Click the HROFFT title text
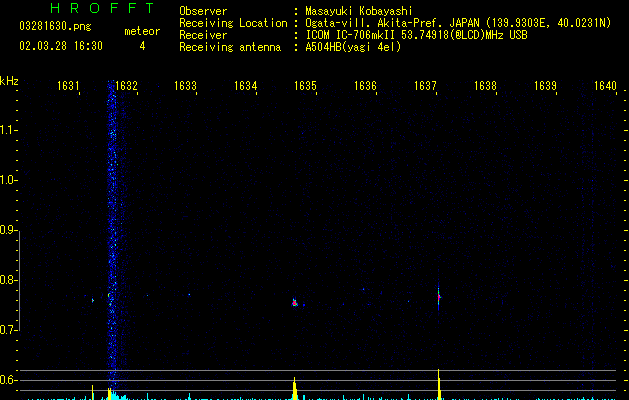Viewport: 629px width, 400px height. click(x=102, y=8)
